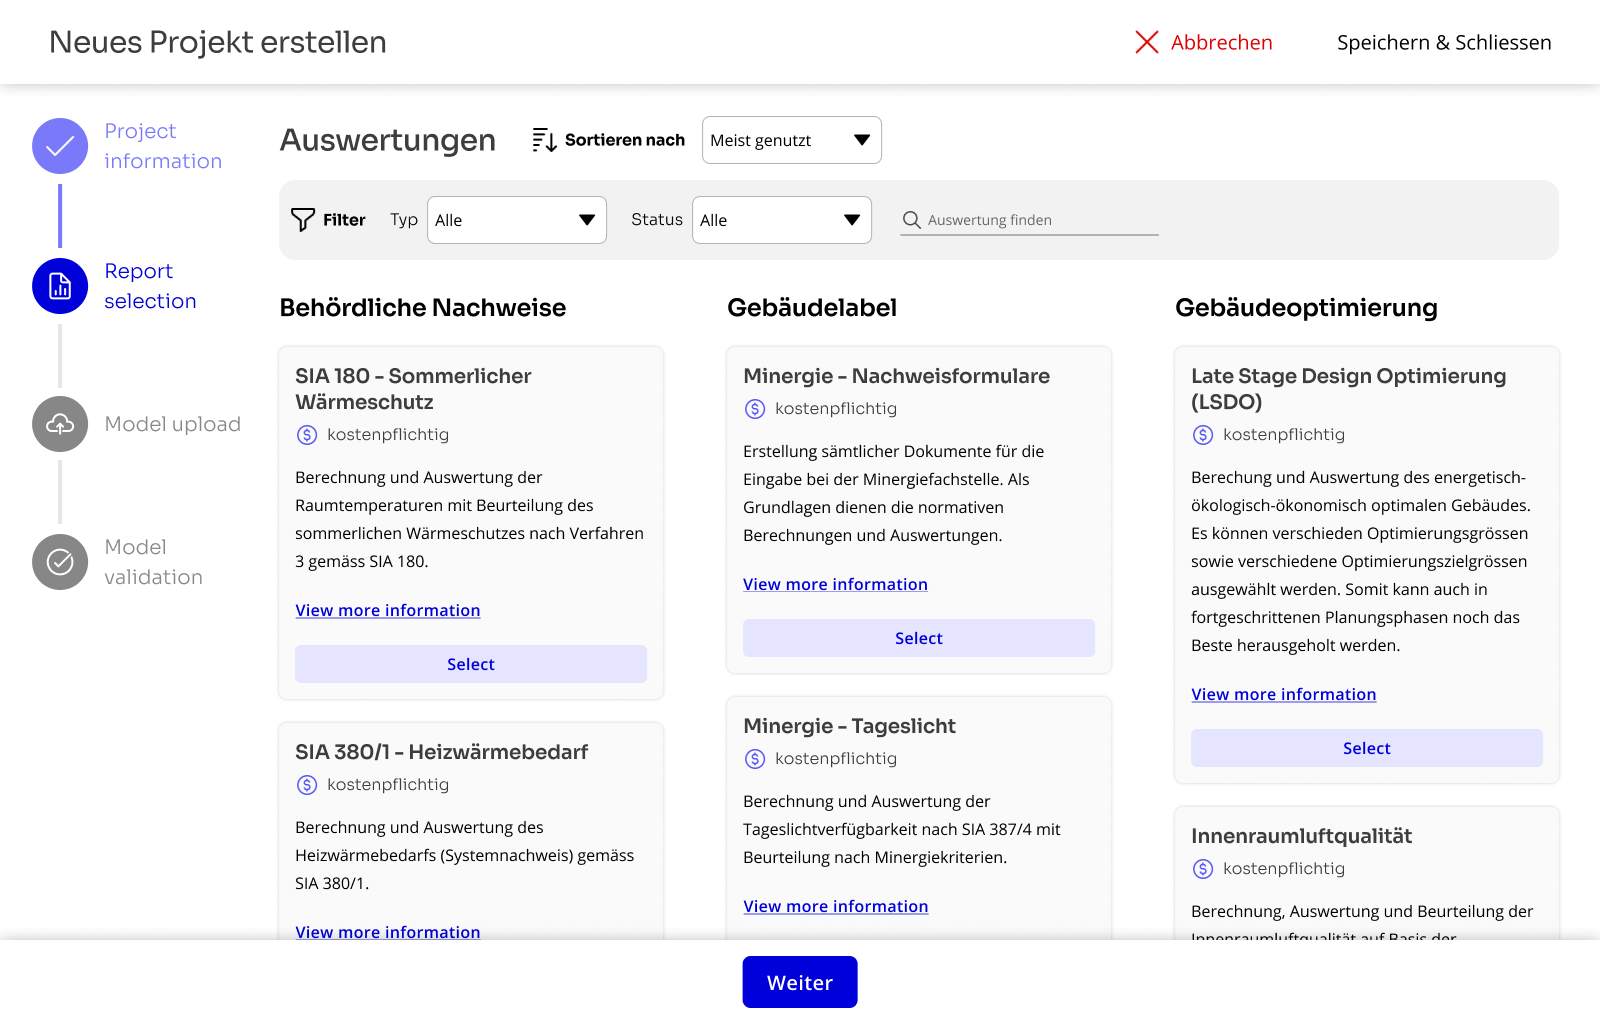Click the Gebäudeoptimierung column heading
The height and width of the screenshot is (1024, 1601).
pyautogui.click(x=1306, y=307)
